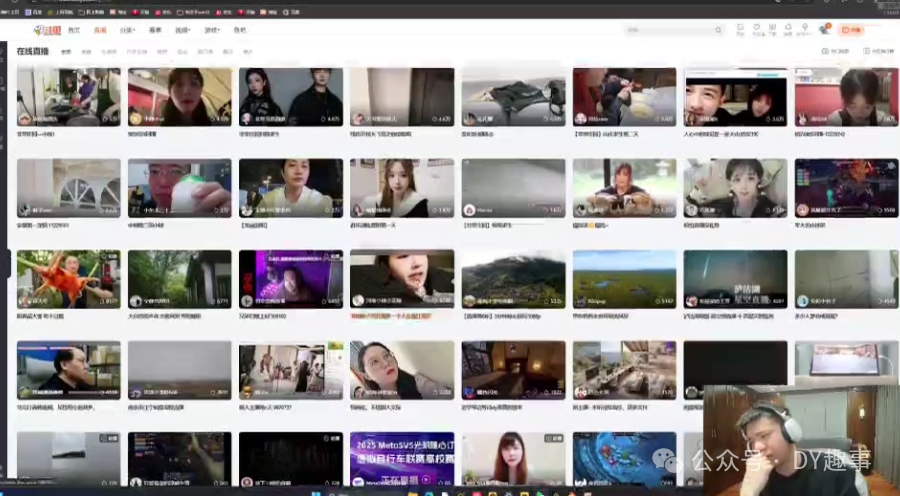Open the man holding green ball stream
Image resolution: width=900 pixels, height=496 pixels.
point(180,188)
